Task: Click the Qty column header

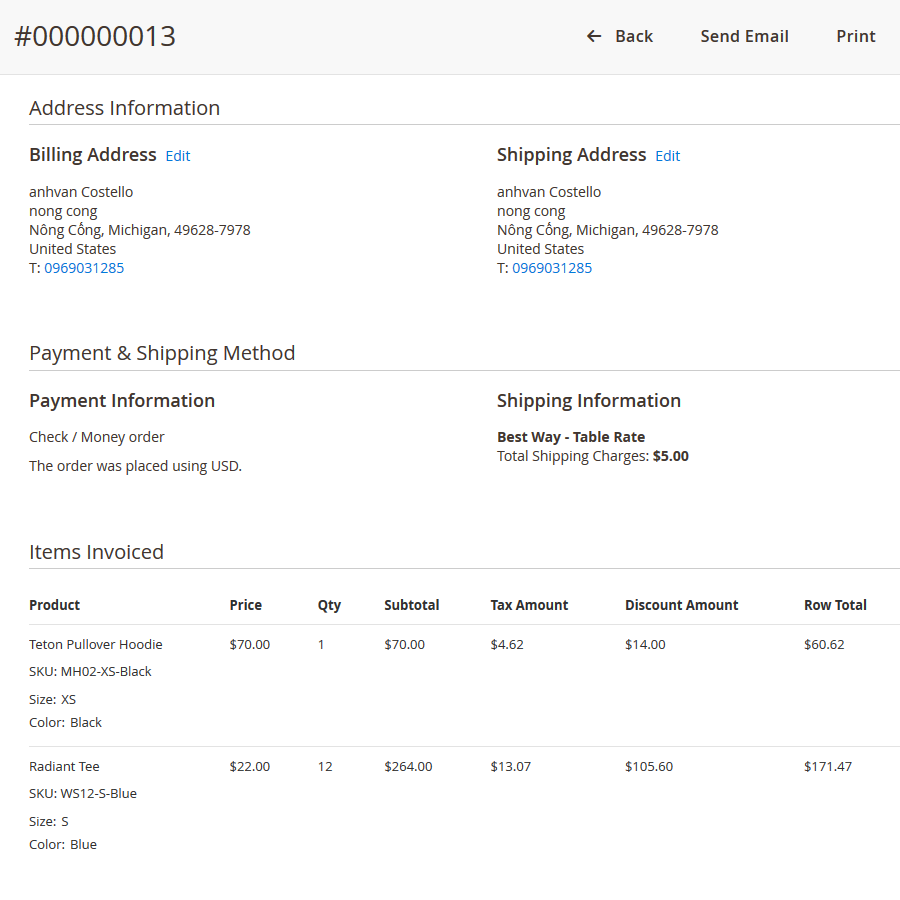Action: coord(329,605)
